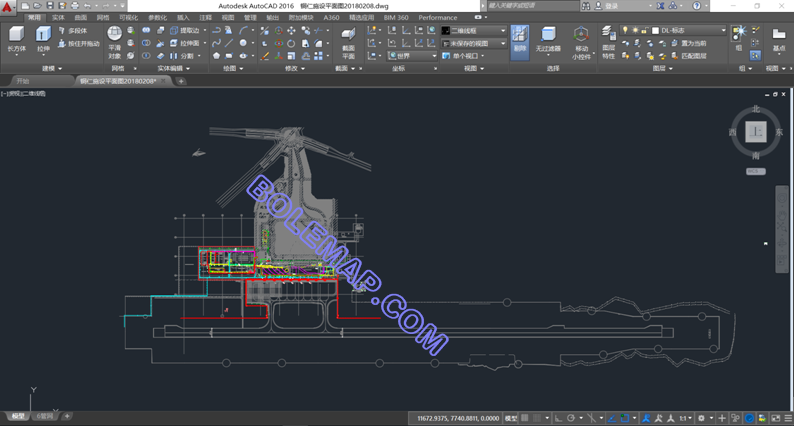Open the unsaved view (未保存的视图) dropdown
Viewport: 794px width, 426px height.
[x=473, y=43]
